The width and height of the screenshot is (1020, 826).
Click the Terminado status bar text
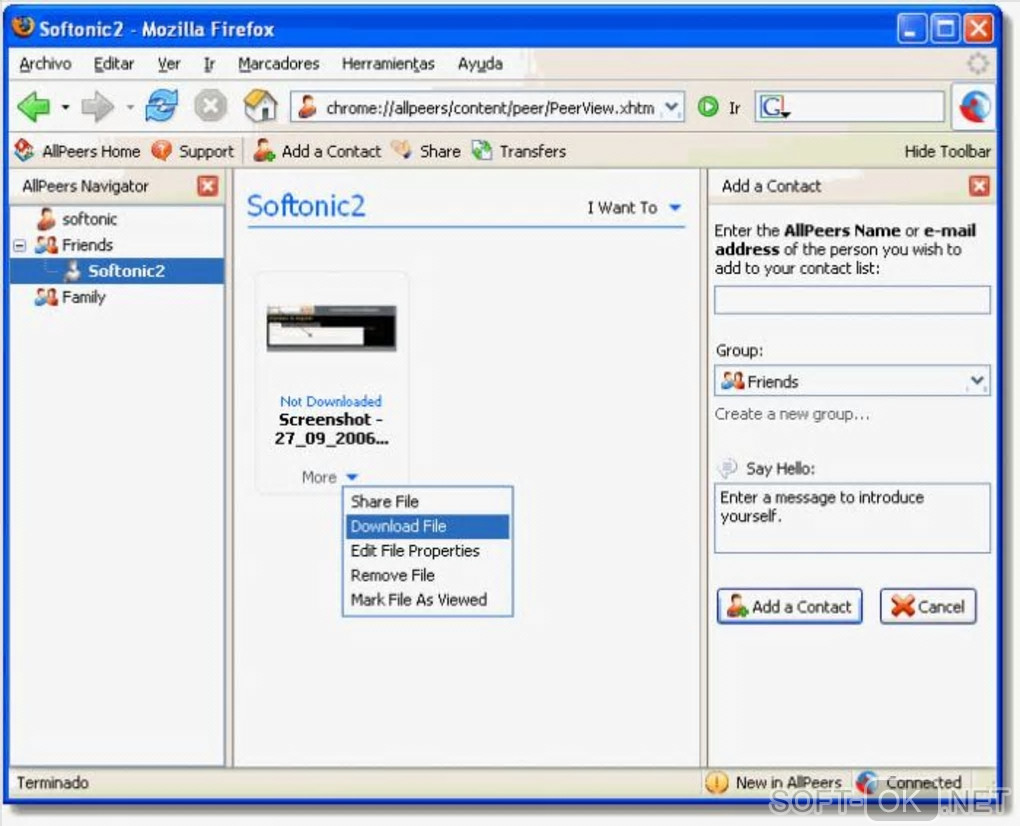[52, 782]
